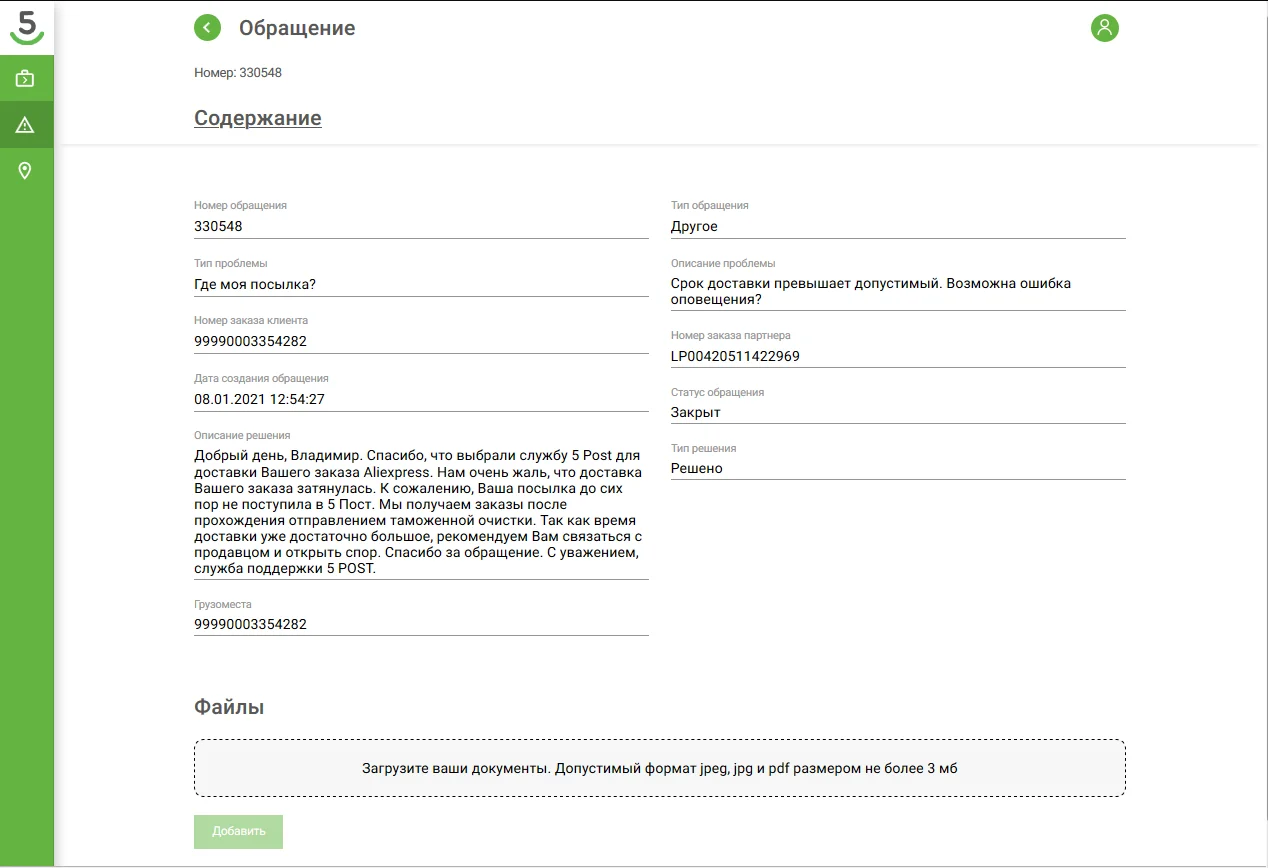Open the user profile icon
1268x868 pixels.
point(1104,28)
